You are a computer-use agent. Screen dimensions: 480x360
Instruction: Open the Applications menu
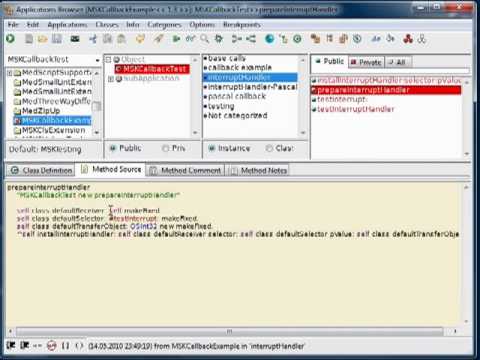click(x=67, y=25)
